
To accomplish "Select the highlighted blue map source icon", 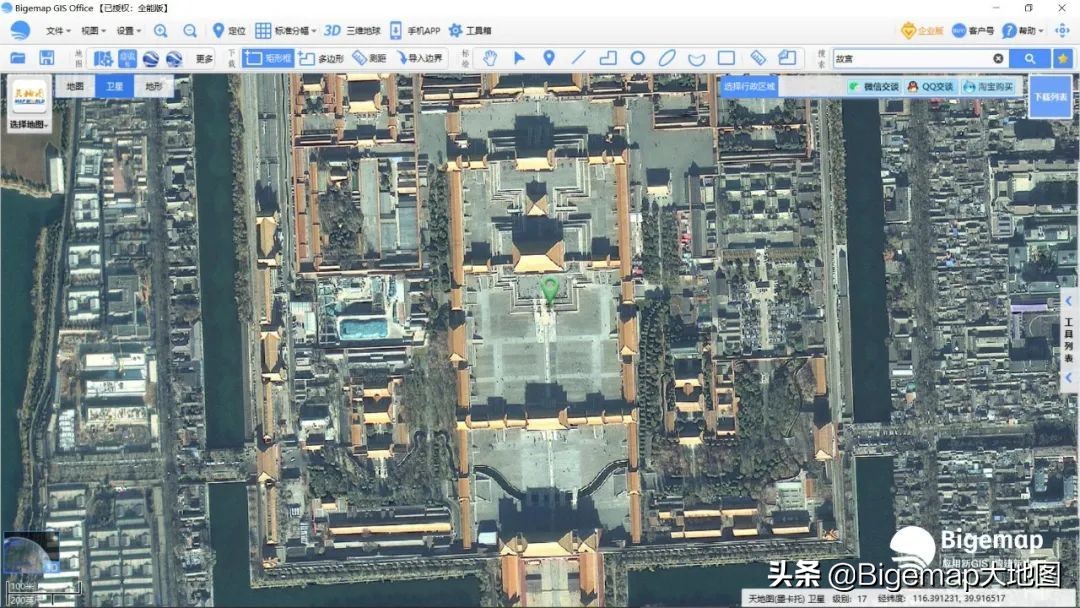I will [127, 59].
